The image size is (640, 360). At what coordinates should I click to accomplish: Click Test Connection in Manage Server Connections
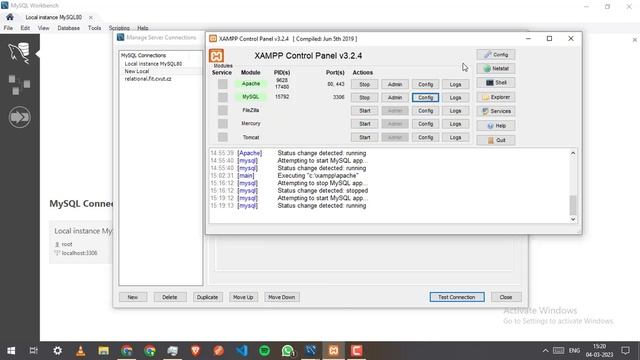point(457,297)
